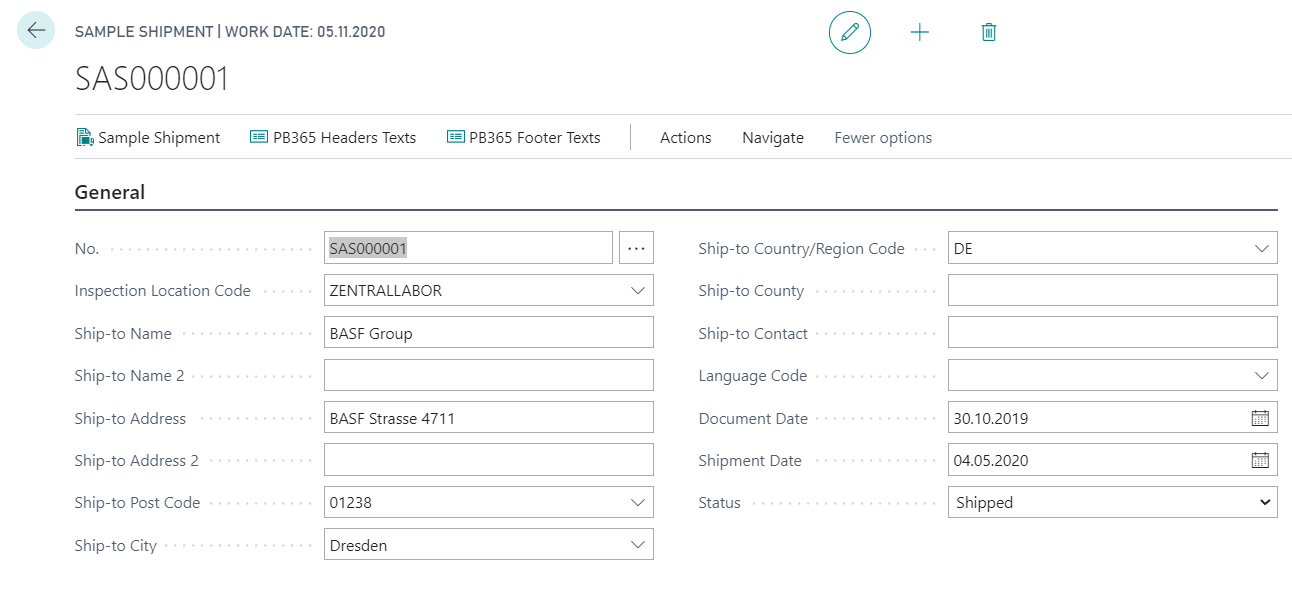
Task: Open the Status dropdown
Action: (1113, 502)
